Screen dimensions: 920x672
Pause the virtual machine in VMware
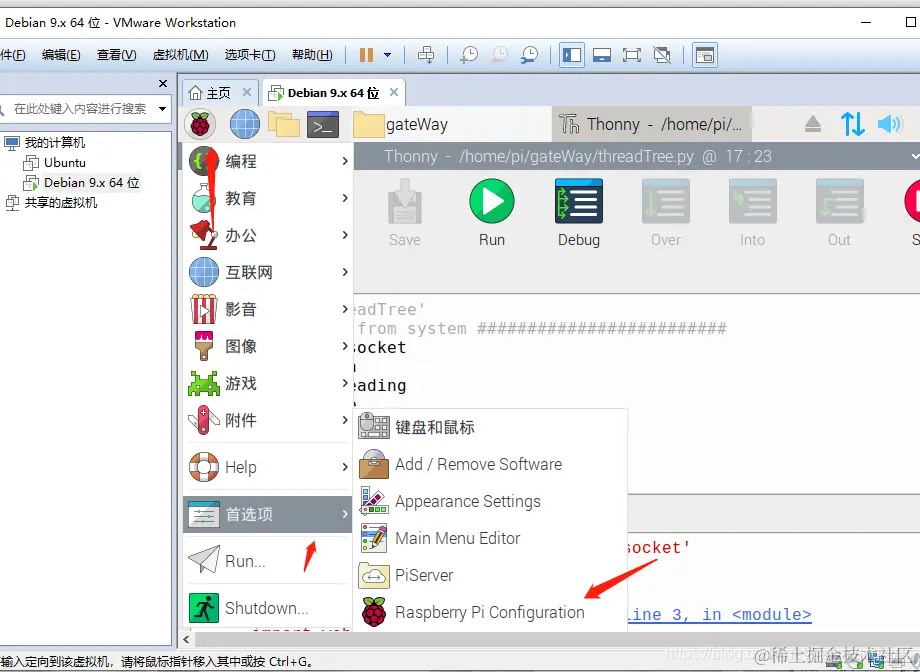point(367,55)
